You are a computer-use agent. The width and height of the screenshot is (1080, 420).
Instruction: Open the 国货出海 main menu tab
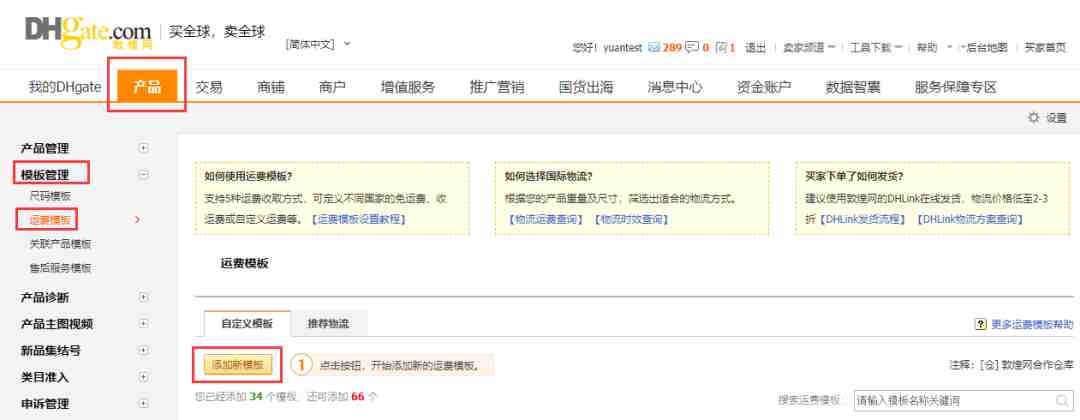coord(585,87)
